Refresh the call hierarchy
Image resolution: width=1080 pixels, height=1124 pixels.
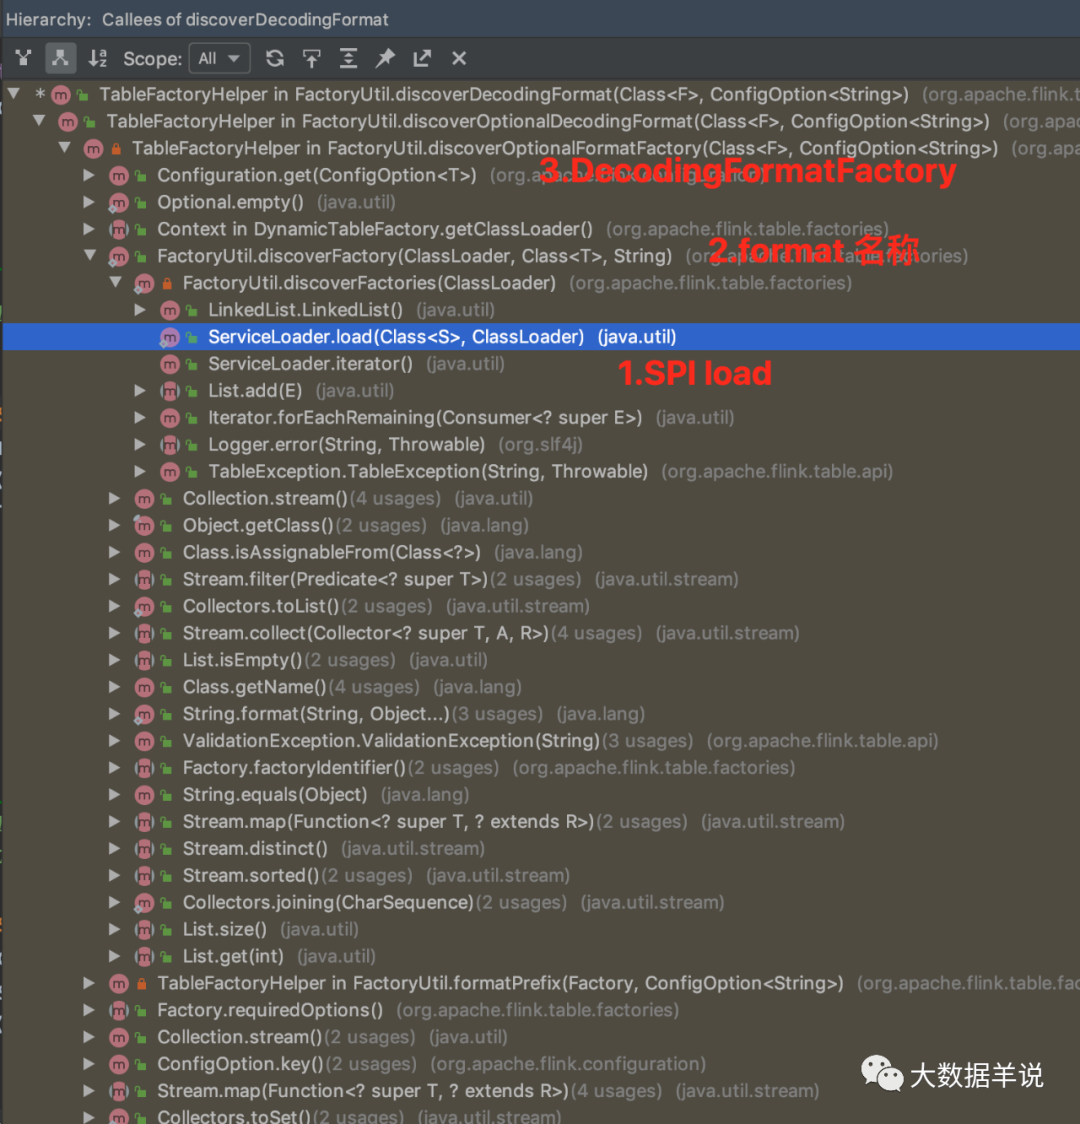(x=274, y=58)
